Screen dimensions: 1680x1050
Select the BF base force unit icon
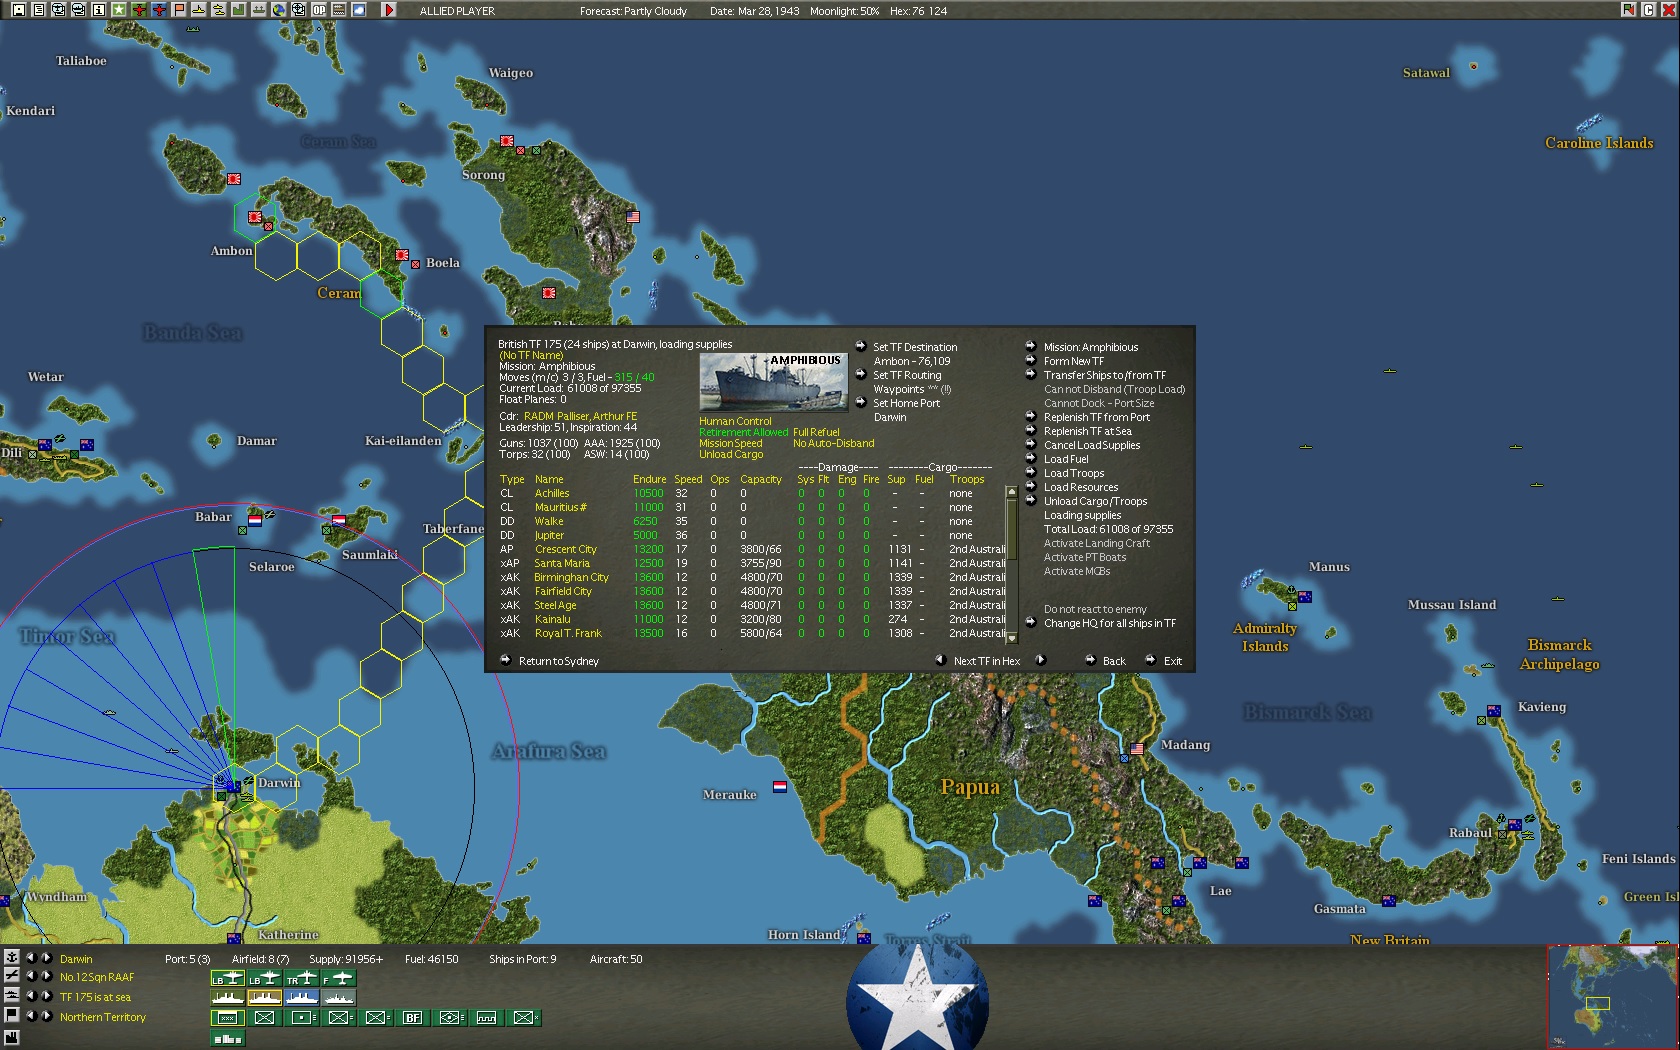412,1018
